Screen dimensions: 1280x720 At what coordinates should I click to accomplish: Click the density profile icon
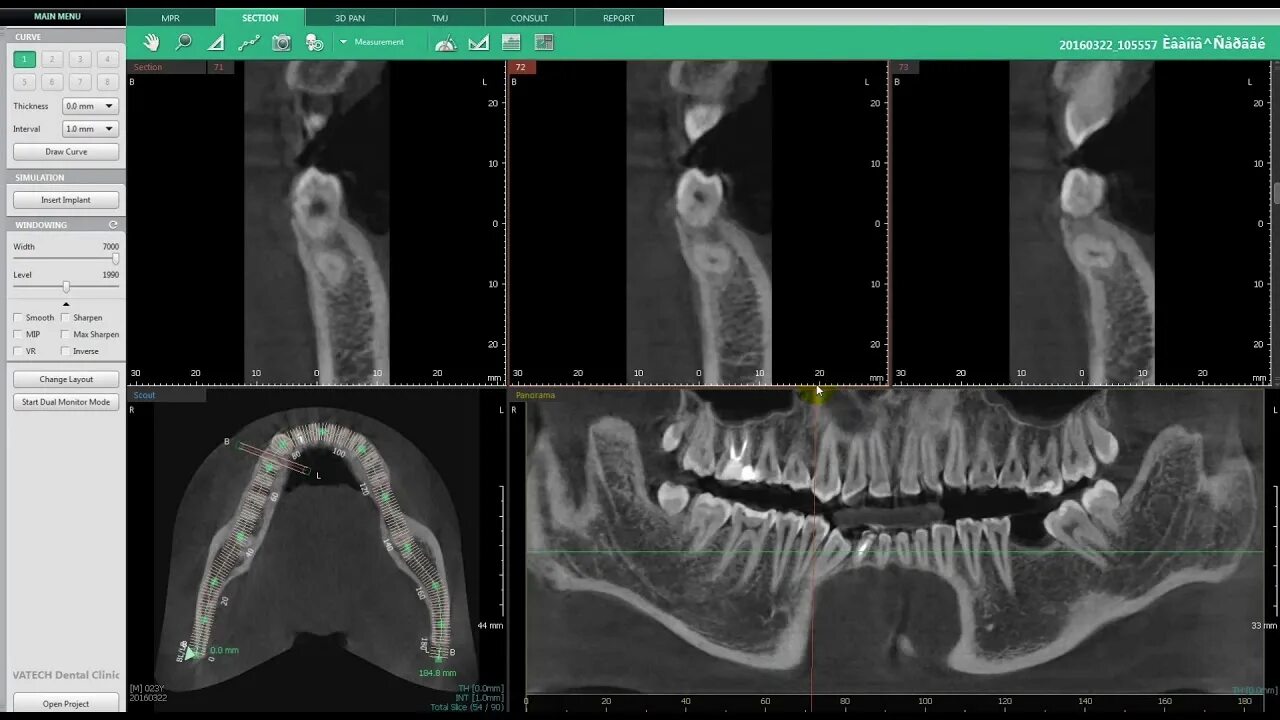(x=511, y=42)
